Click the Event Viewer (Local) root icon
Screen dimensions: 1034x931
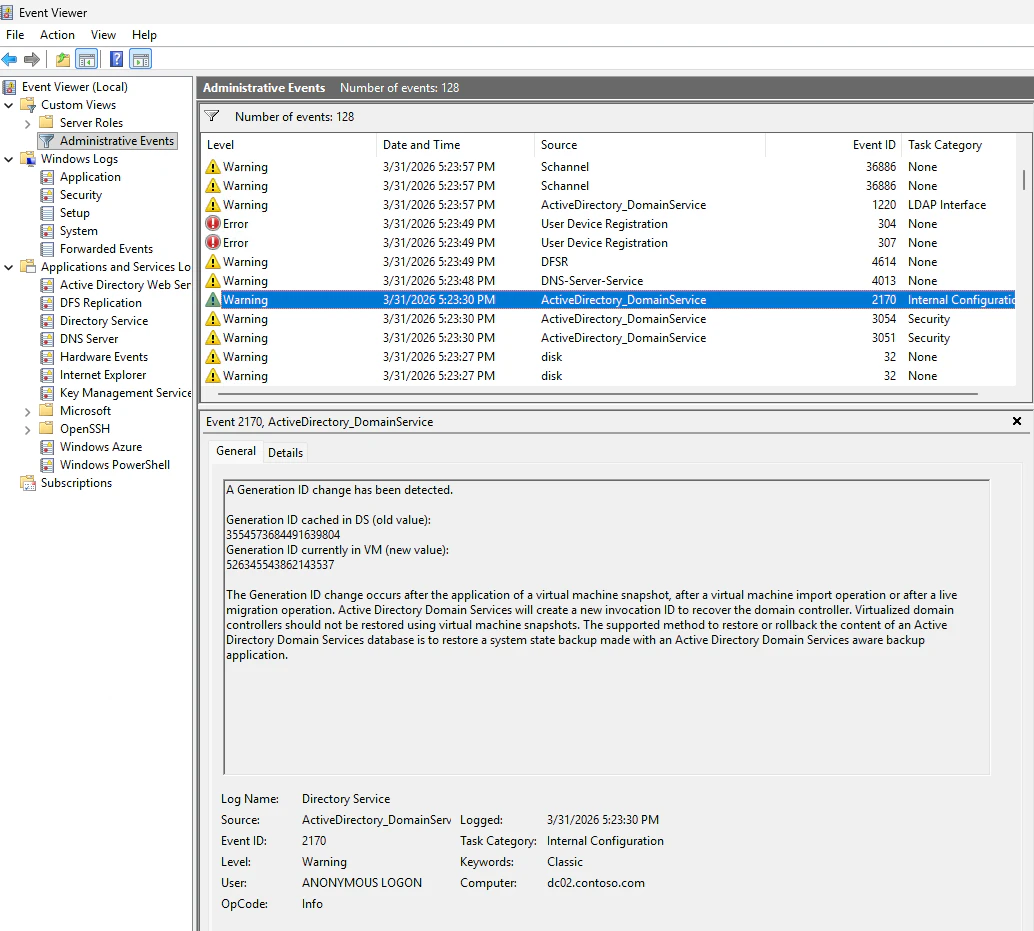point(9,87)
